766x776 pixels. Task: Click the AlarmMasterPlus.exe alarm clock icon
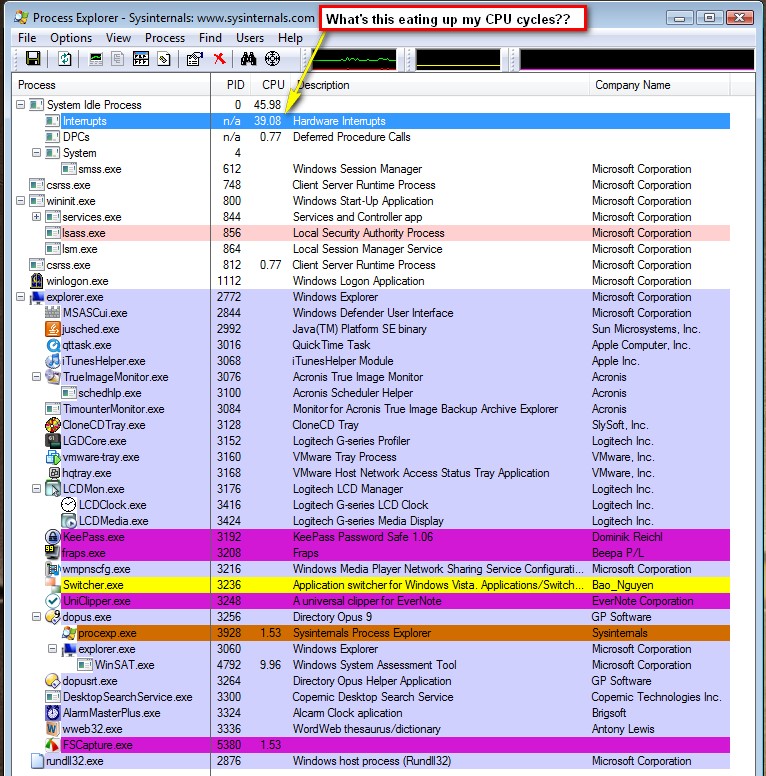tap(52, 713)
